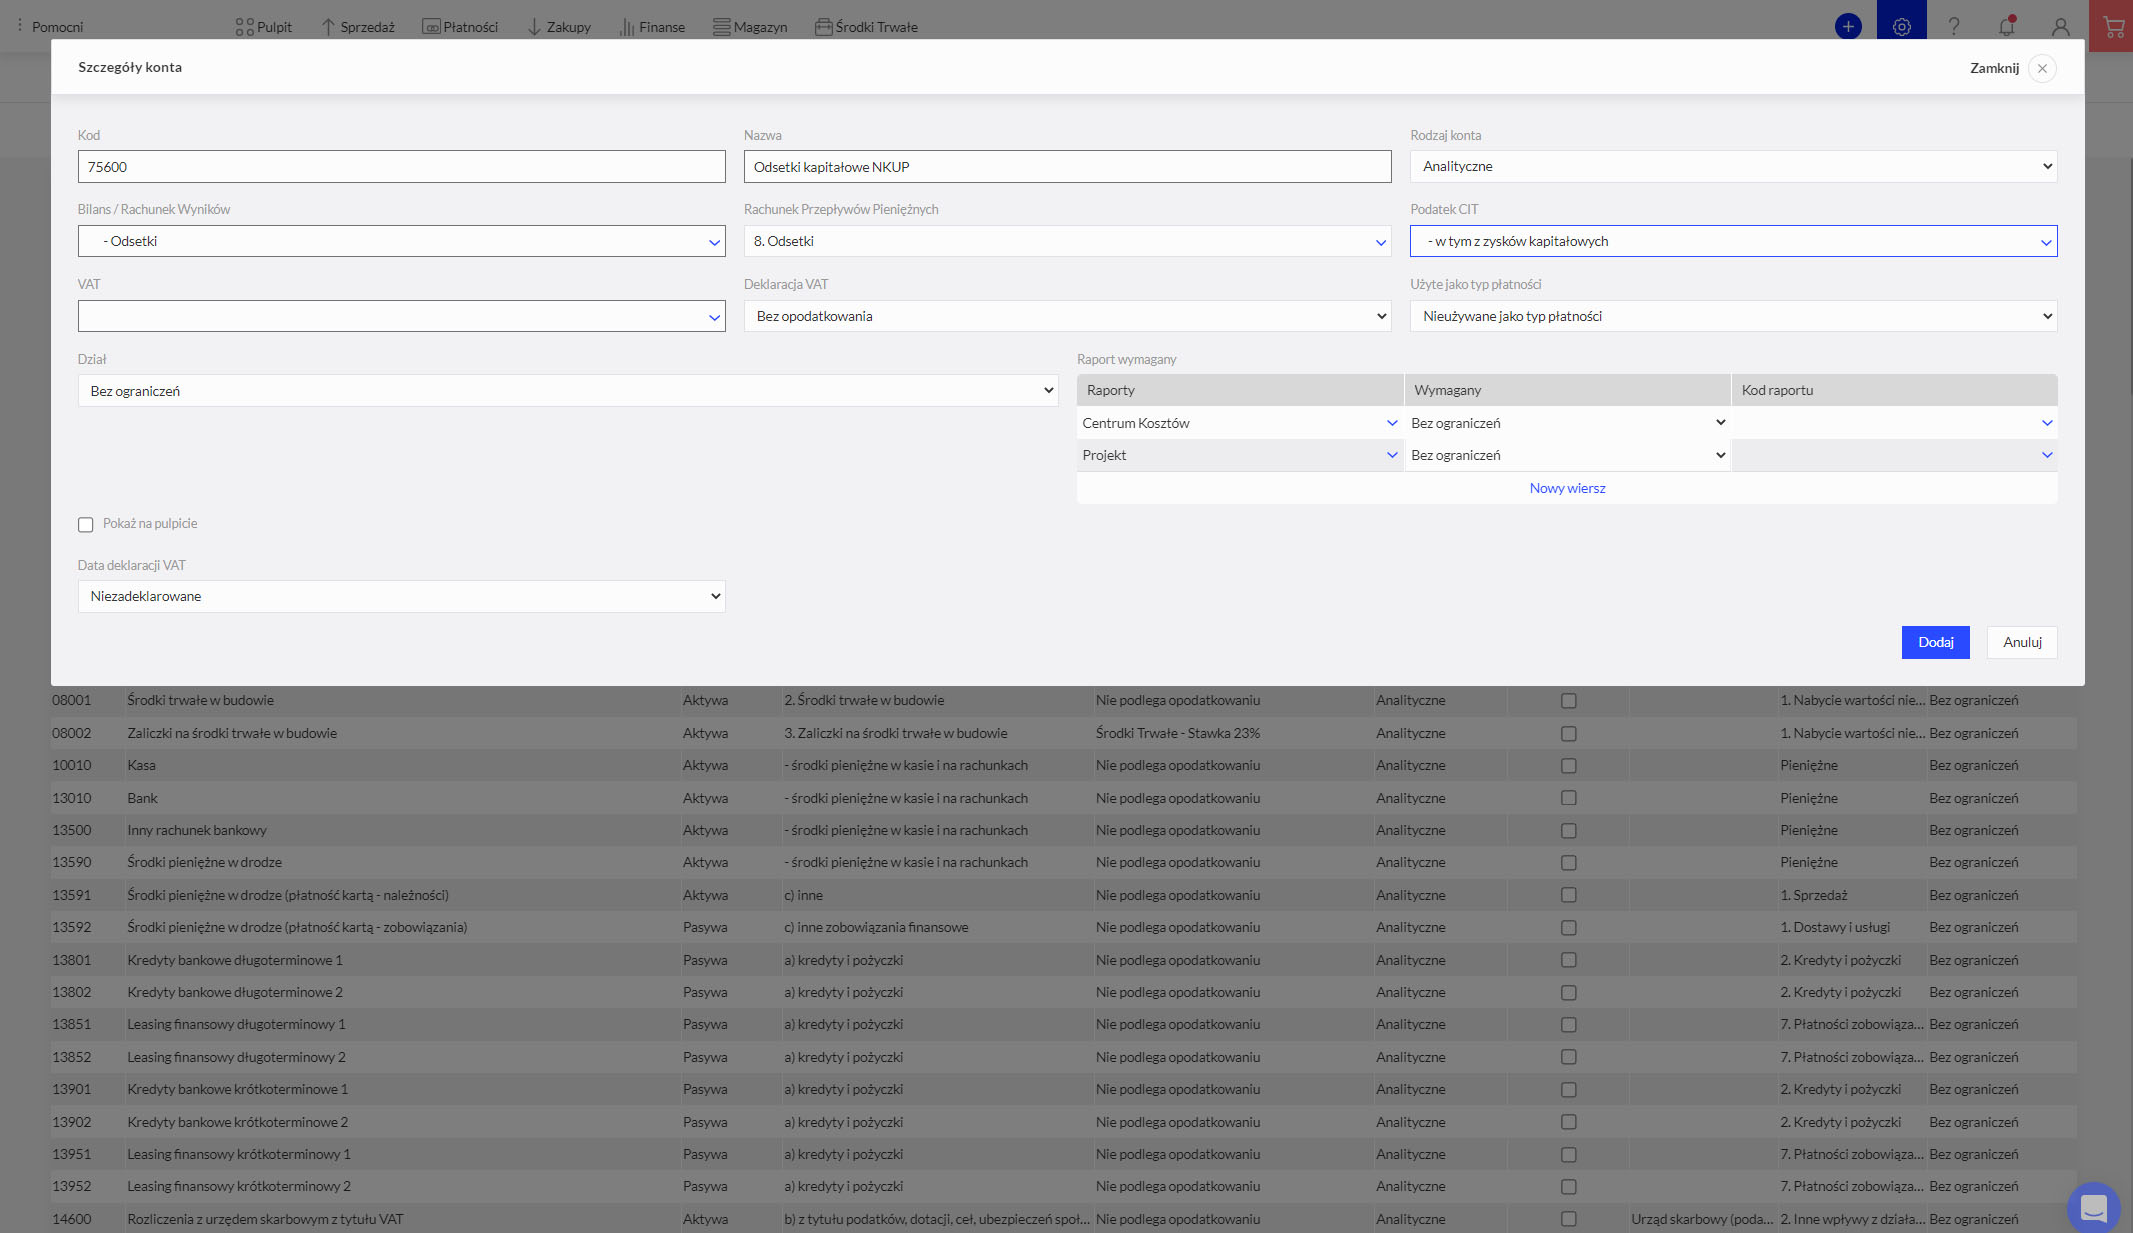2133x1233 pixels.
Task: Click Kredyty bankowe krótkoterminowe 2 row name
Action: pos(238,1122)
